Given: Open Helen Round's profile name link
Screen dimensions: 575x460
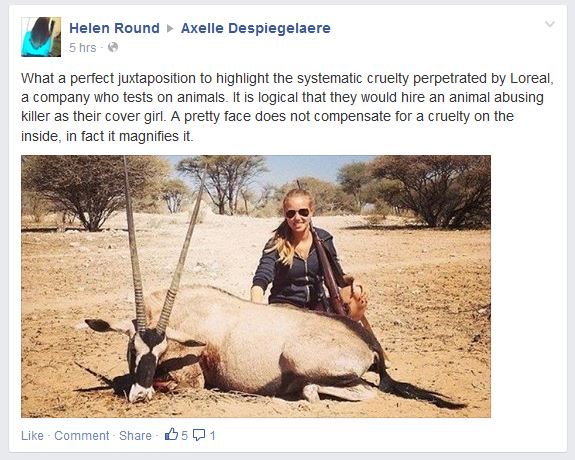Looking at the screenshot, I should click(x=114, y=28).
